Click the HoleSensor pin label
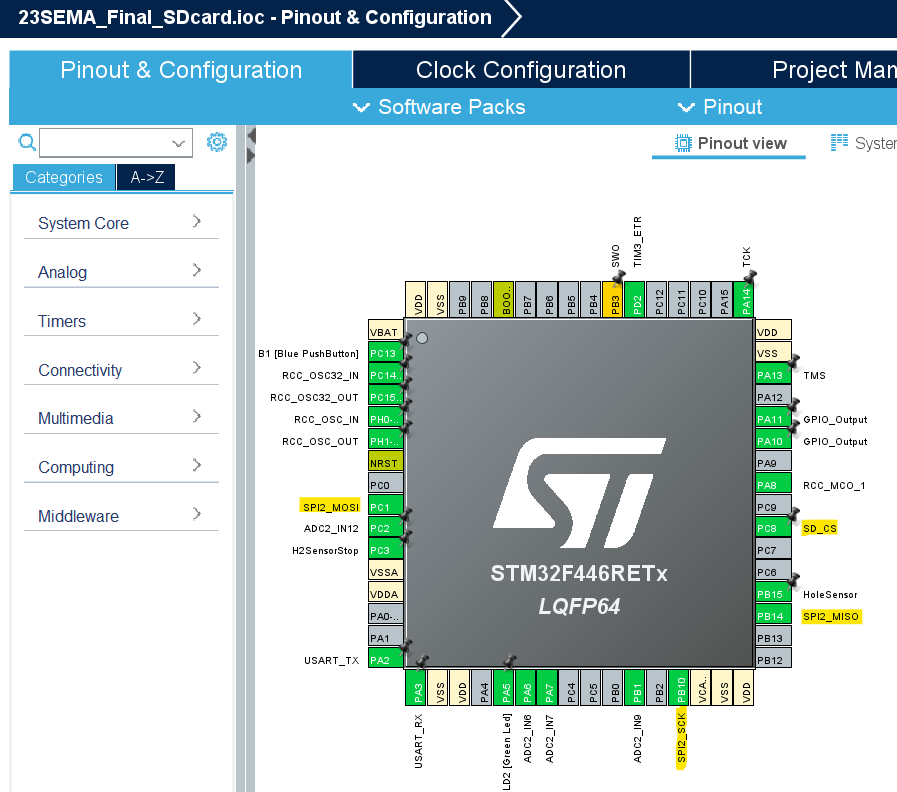 (x=829, y=595)
